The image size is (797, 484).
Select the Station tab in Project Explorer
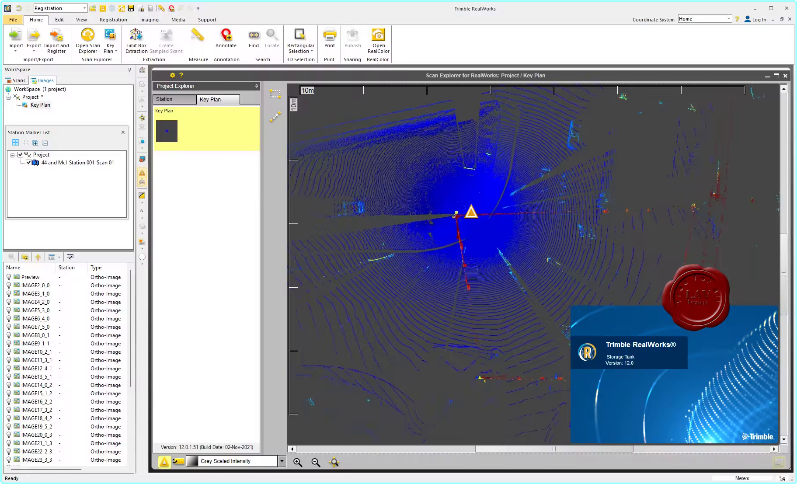point(165,99)
